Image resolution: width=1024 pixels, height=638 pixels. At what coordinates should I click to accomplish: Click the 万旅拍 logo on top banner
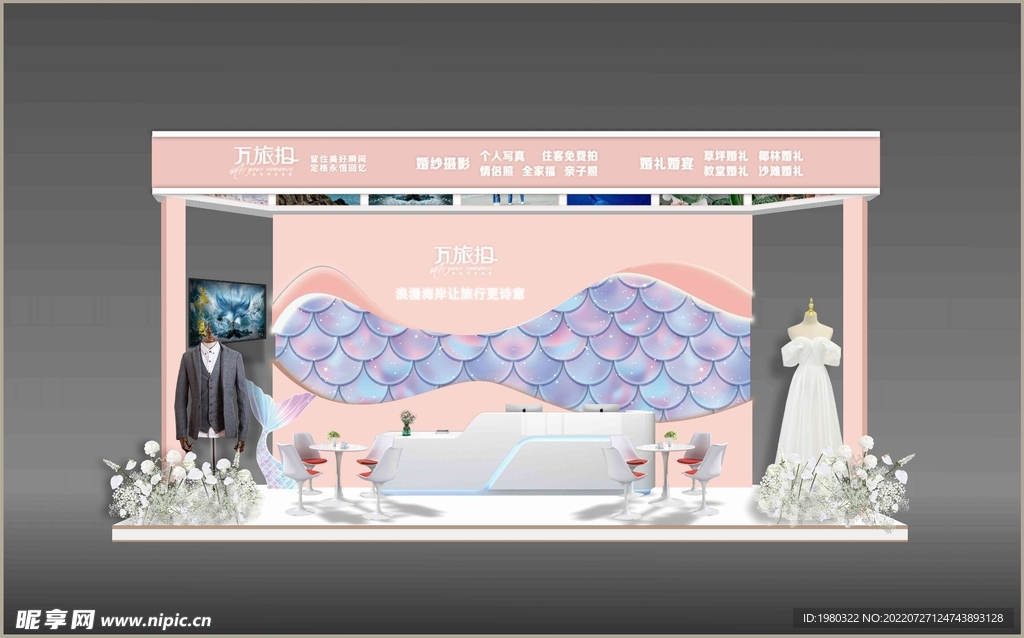pyautogui.click(x=254, y=159)
